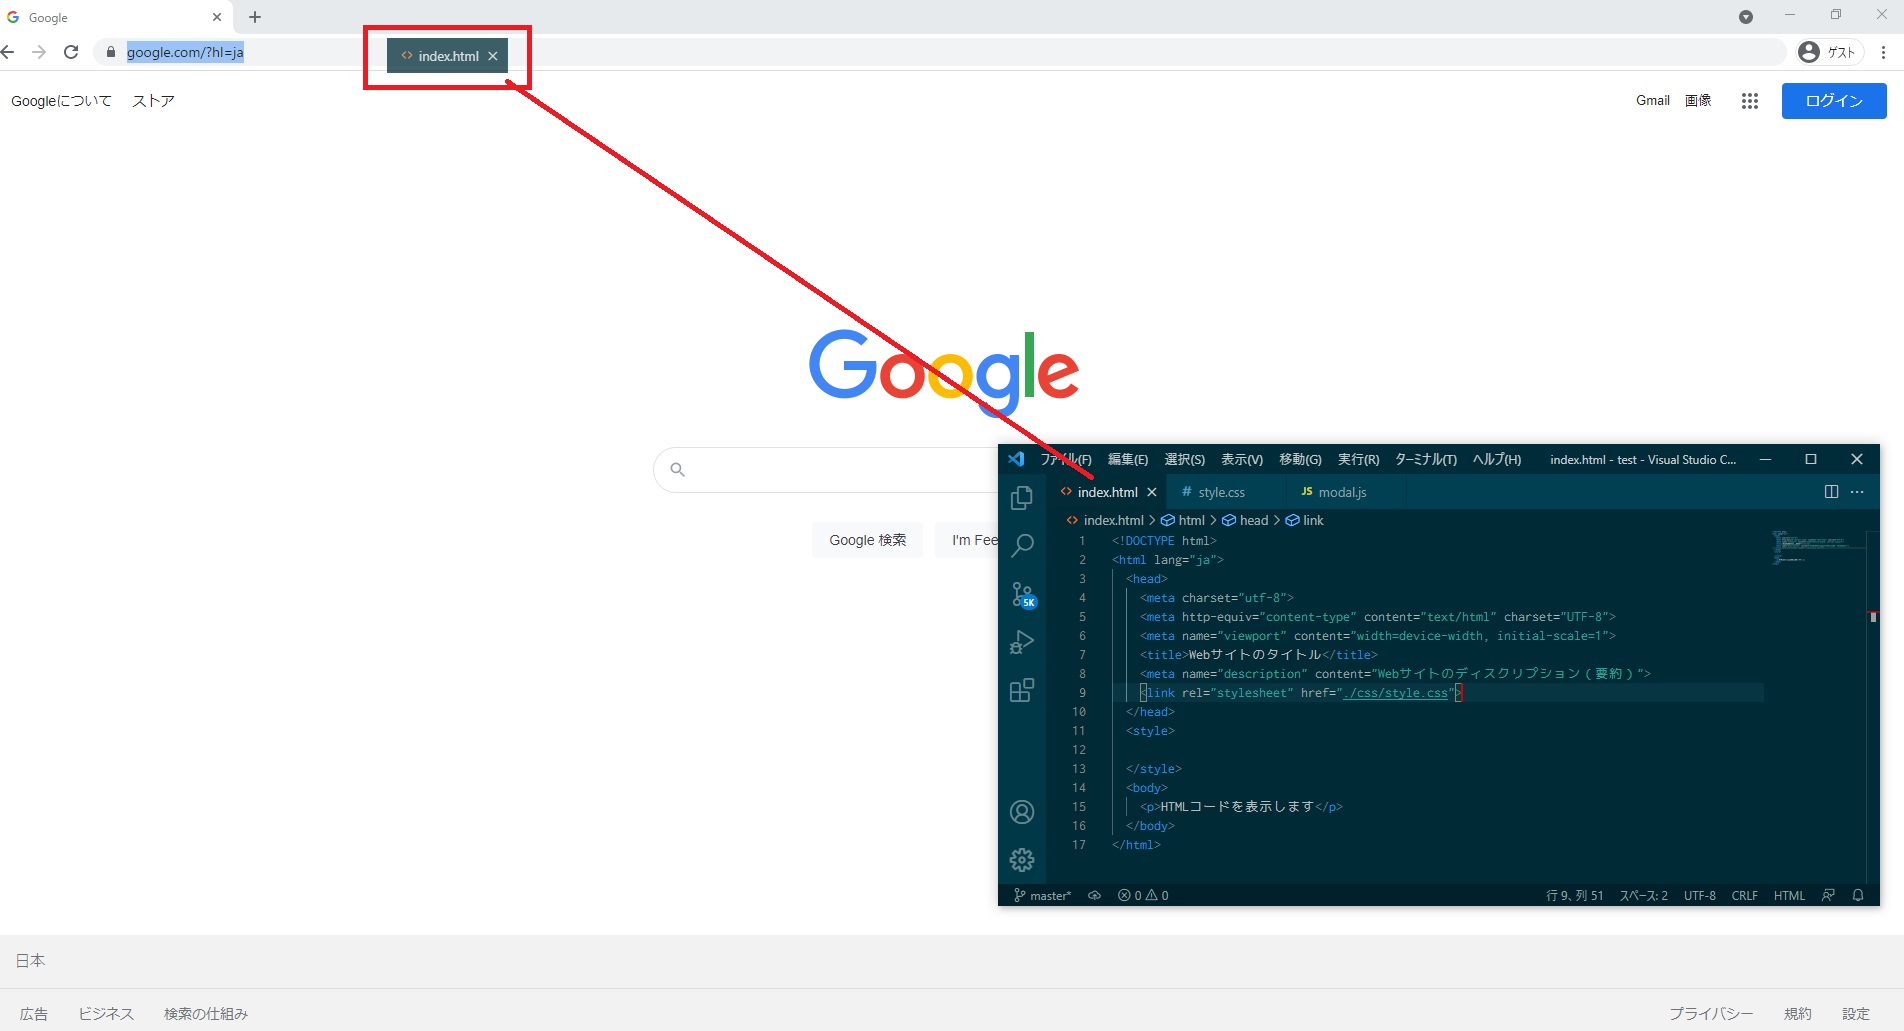The height and width of the screenshot is (1031, 1904).
Task: Open Source Control view in VS Code
Action: coord(1023,594)
